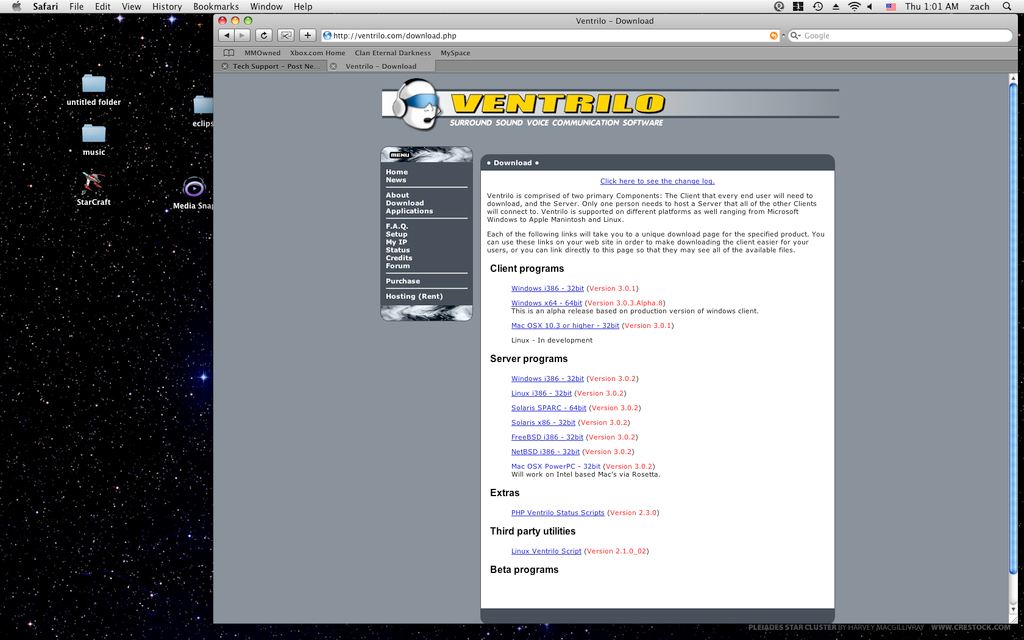Open the zach user menu
This screenshot has height=640, width=1024.
(979, 7)
